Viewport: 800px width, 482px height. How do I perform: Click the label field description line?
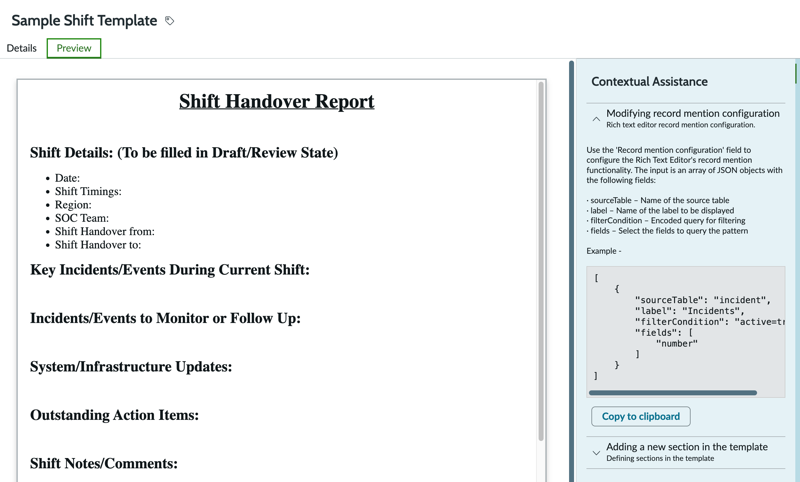point(661,210)
